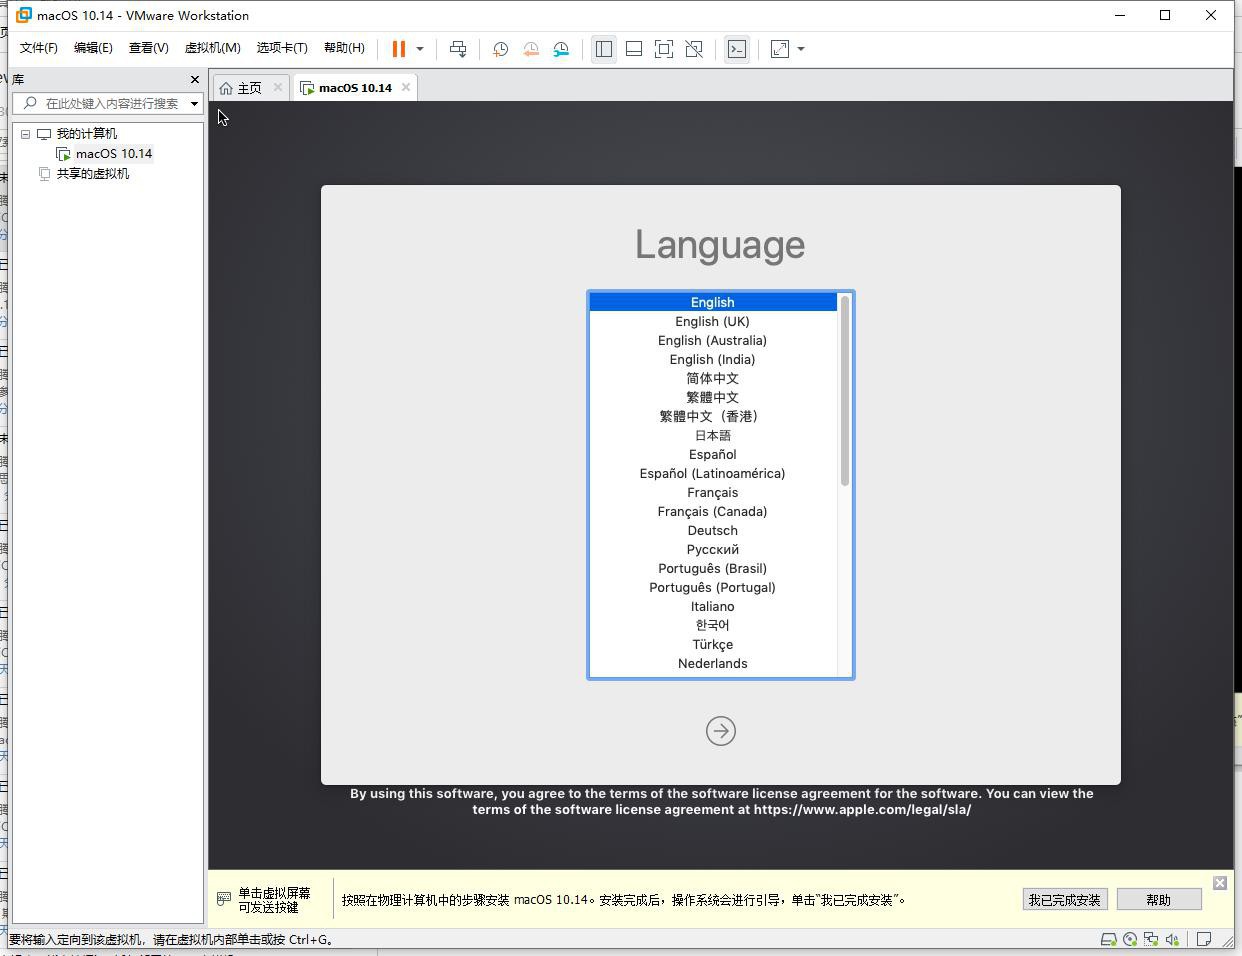This screenshot has height=956, width=1242.
Task: Open the 帮助(H) menu
Action: coord(344,48)
